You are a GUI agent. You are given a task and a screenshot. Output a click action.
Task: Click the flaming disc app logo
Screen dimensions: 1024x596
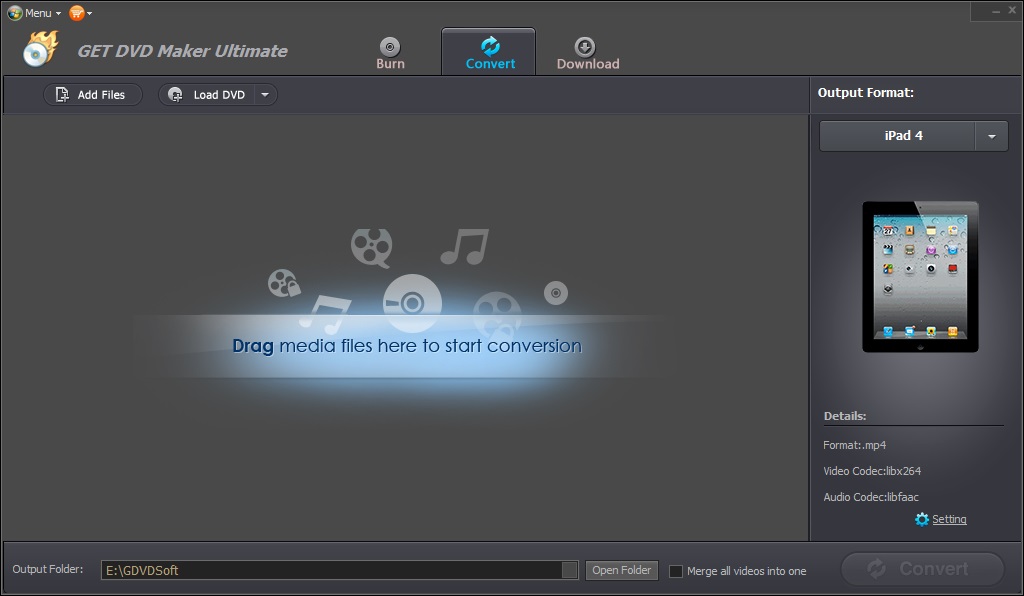(40, 49)
